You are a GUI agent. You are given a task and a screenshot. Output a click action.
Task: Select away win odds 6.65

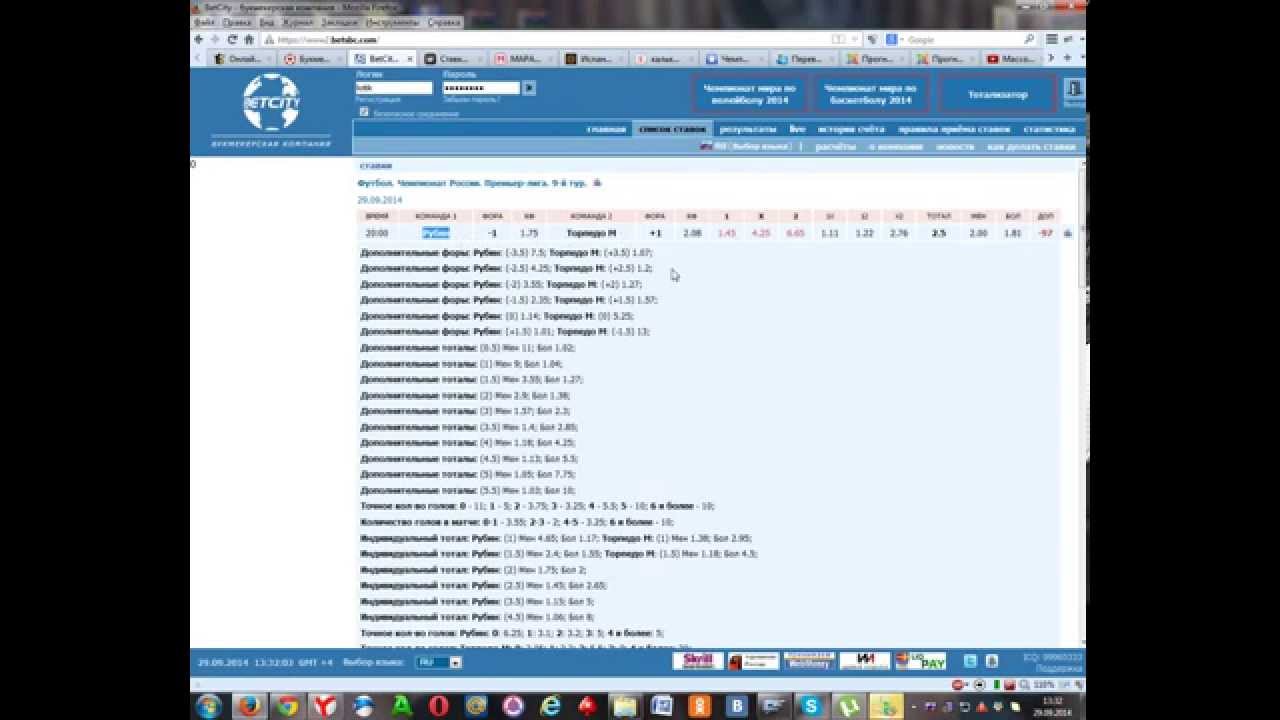pos(796,233)
